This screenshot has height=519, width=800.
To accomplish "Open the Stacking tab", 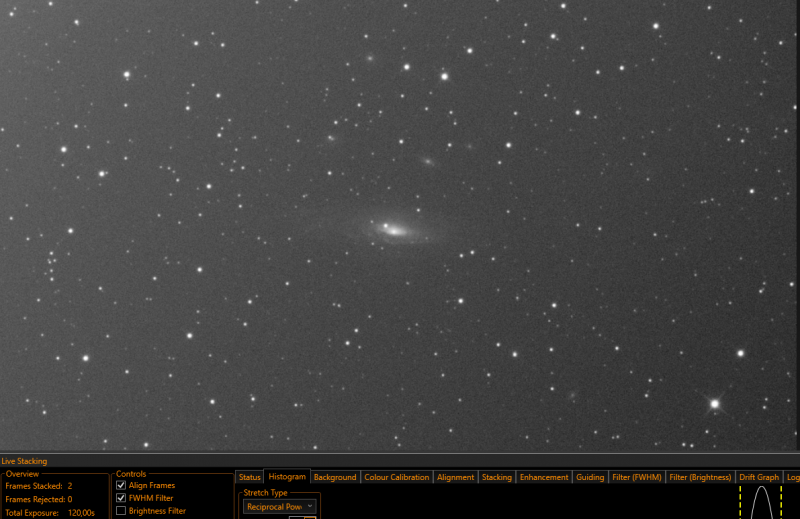I will (x=496, y=477).
